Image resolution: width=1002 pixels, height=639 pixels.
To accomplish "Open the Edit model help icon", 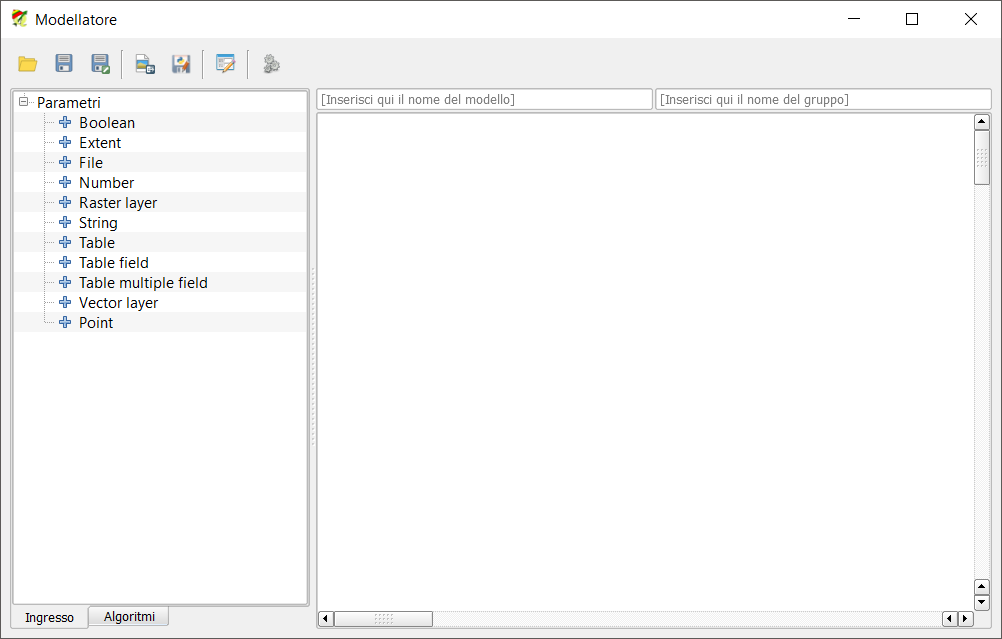I will (226, 64).
